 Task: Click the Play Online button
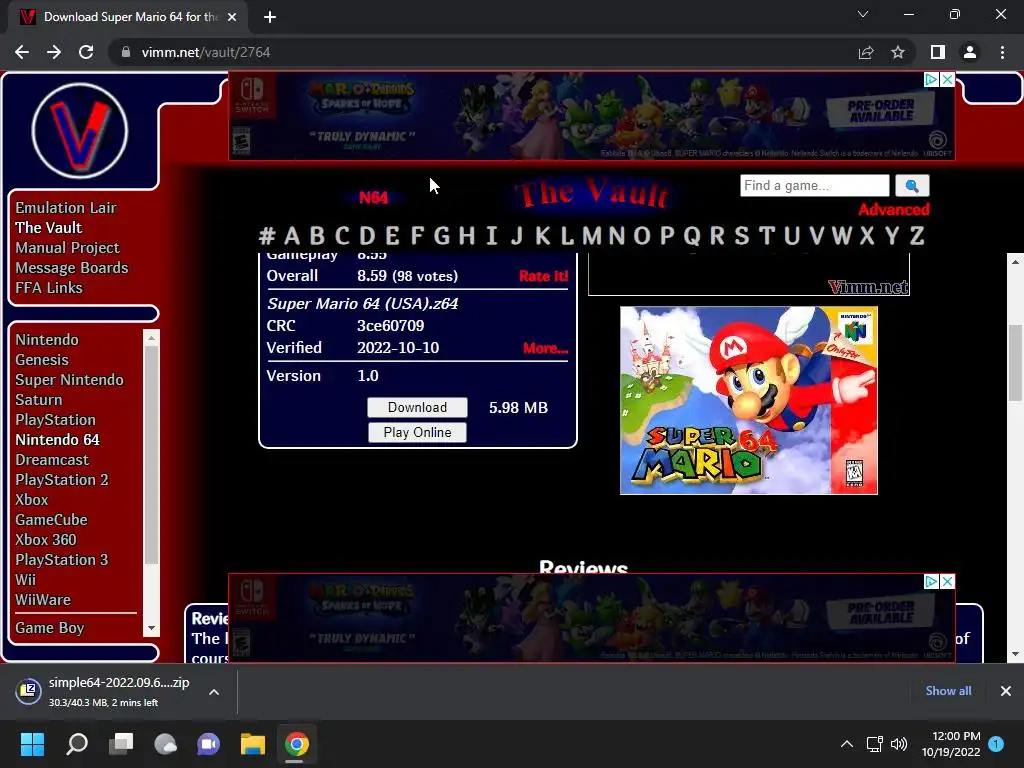point(417,432)
